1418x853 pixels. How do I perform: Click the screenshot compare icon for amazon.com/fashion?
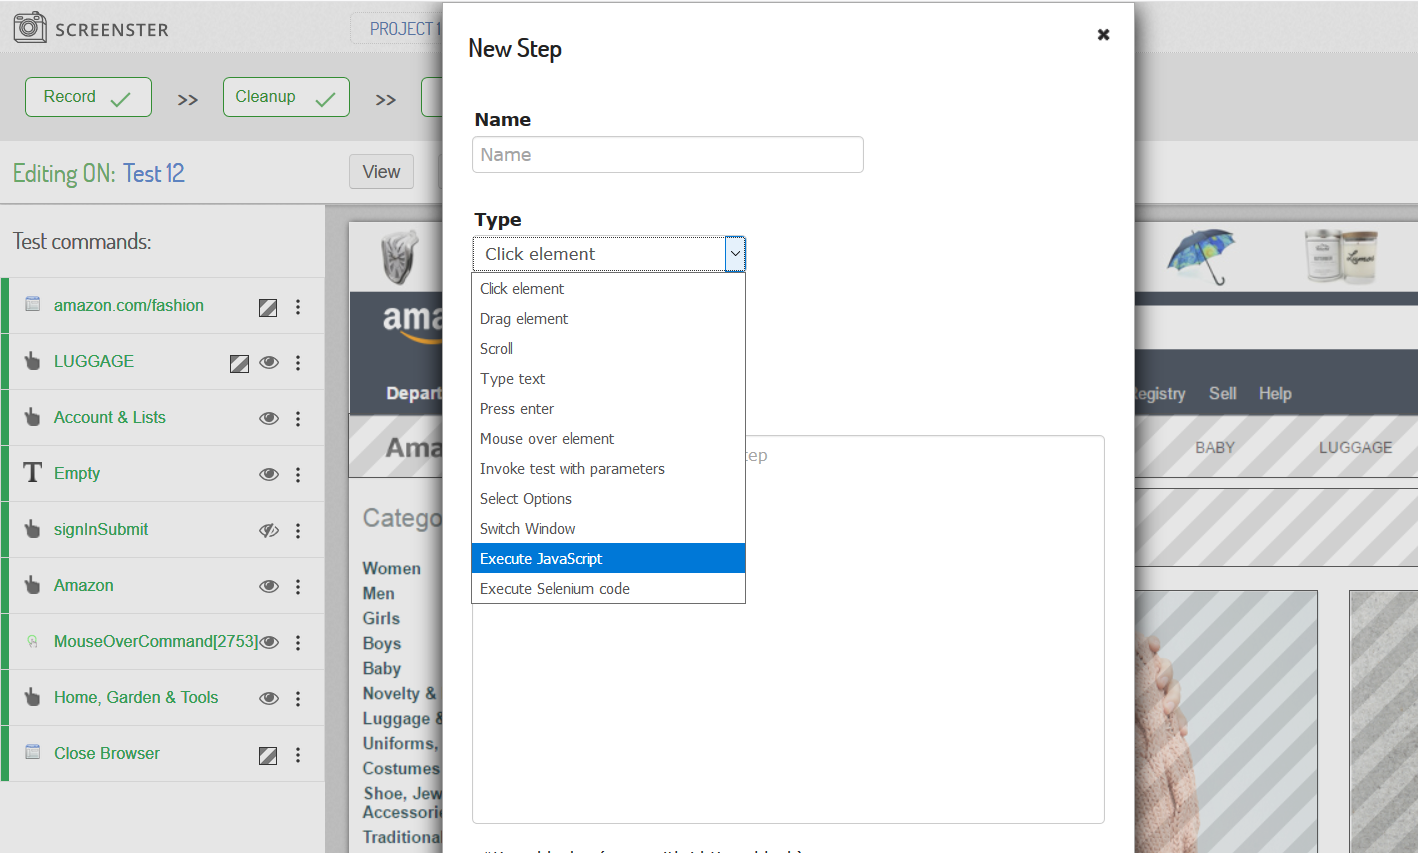tap(268, 308)
